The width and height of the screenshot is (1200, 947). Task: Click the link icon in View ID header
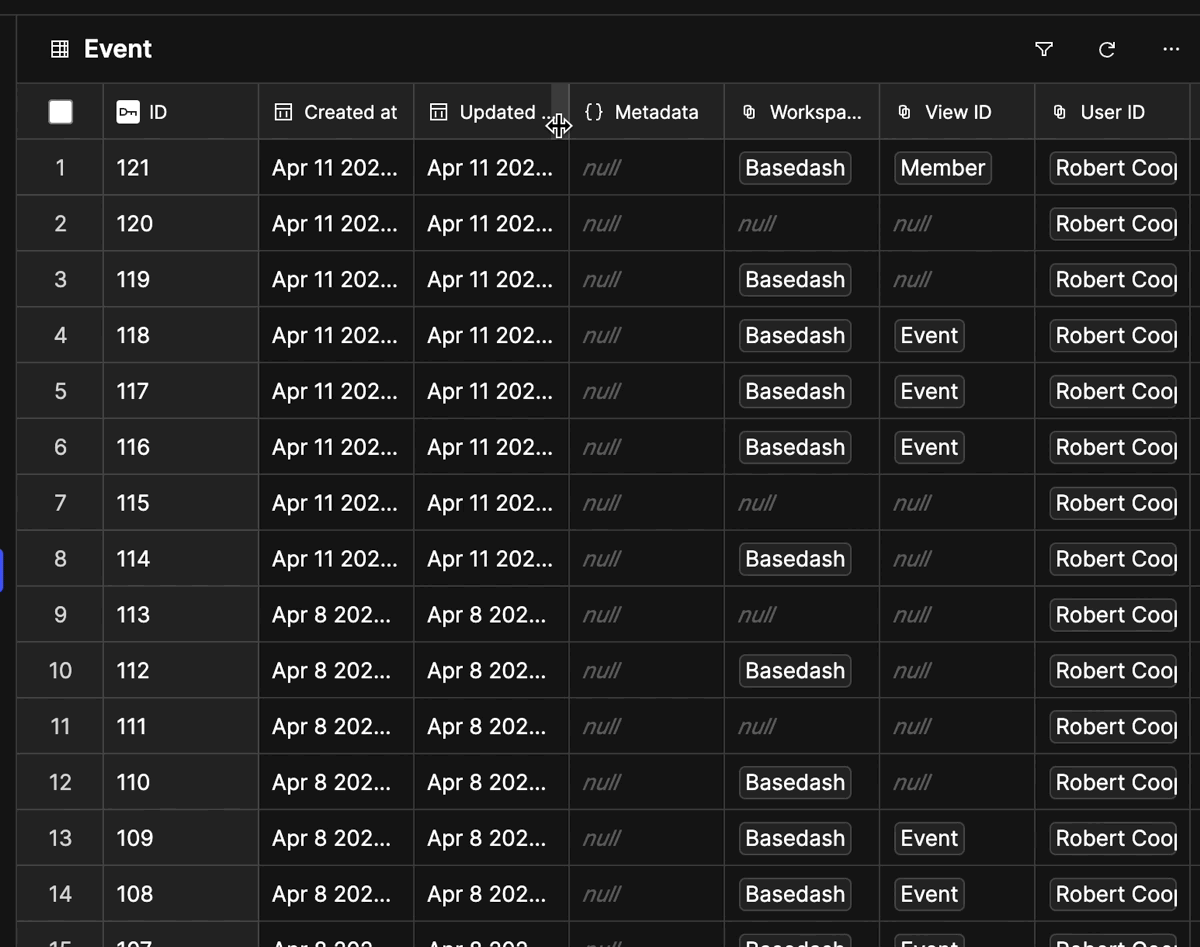pyautogui.click(x=905, y=112)
